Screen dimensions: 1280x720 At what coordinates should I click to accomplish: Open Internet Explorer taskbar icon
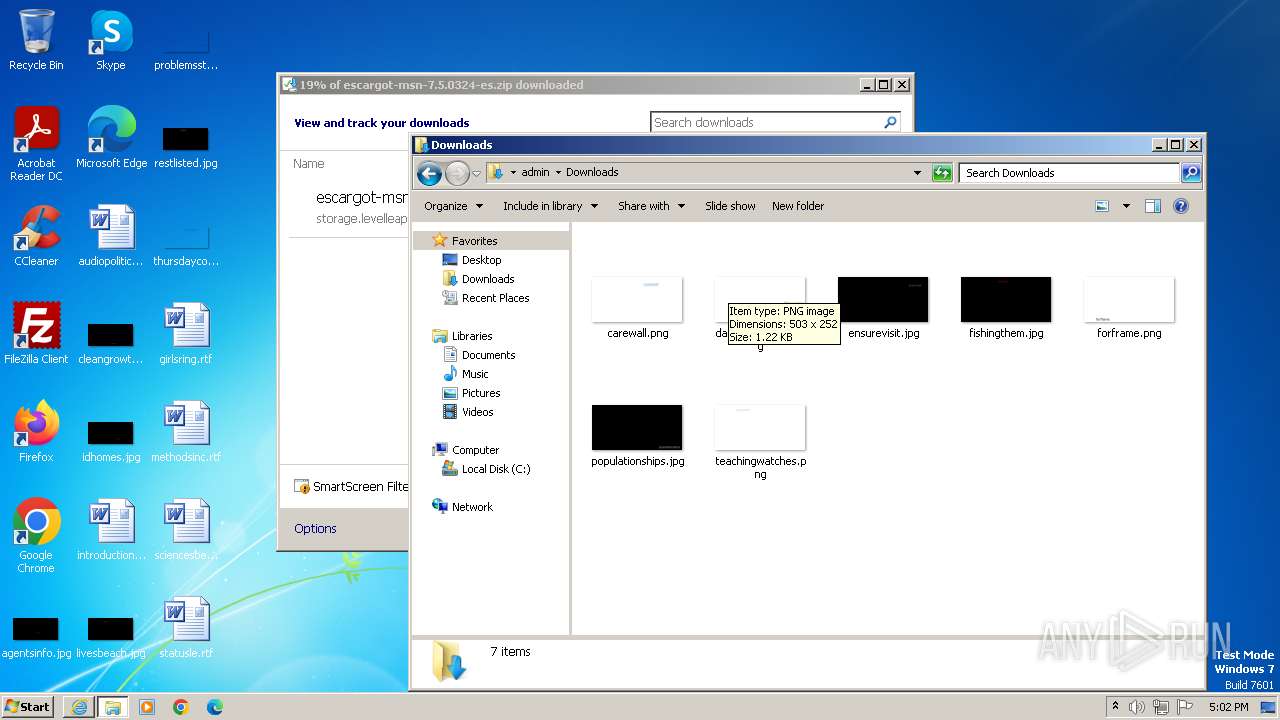[x=79, y=707]
